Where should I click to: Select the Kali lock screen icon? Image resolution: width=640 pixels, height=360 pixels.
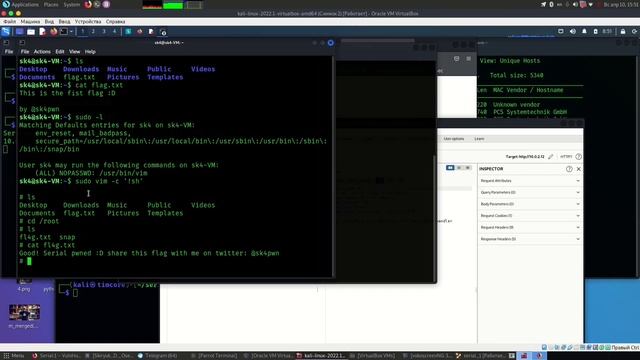coord(623,31)
